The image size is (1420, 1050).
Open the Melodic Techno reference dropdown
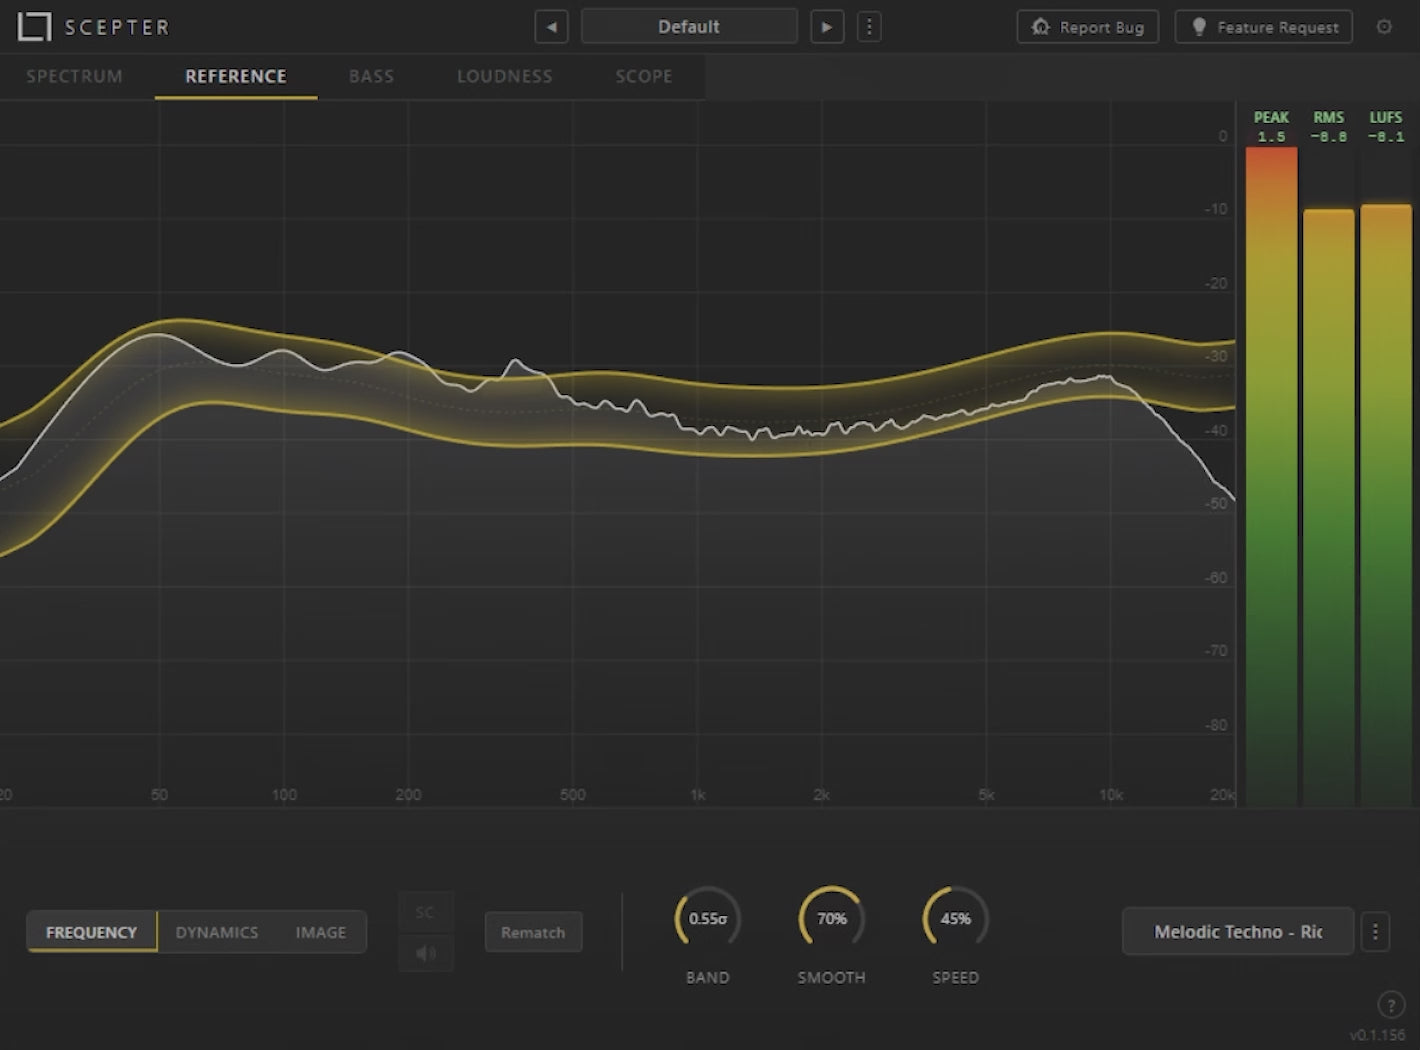(x=1238, y=932)
